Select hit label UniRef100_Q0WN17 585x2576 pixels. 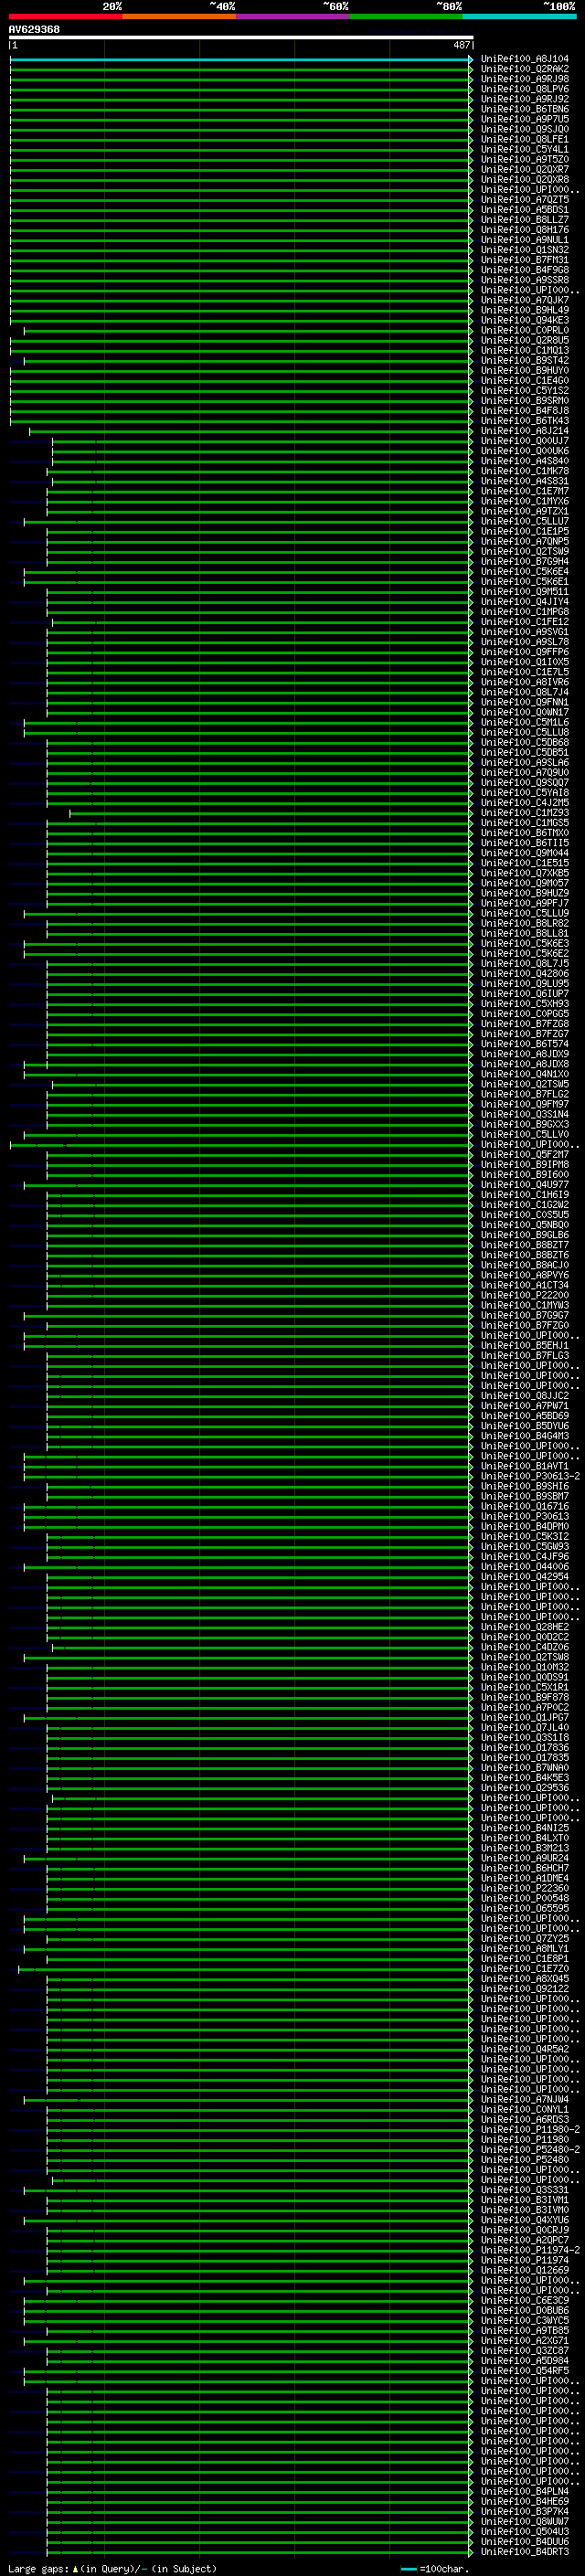click(x=525, y=712)
